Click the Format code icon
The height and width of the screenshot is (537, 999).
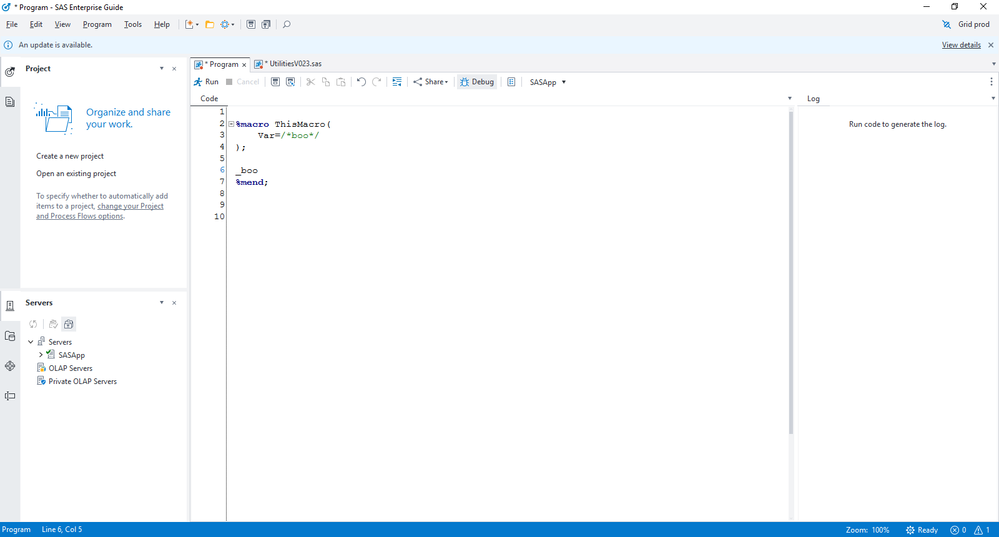397,82
